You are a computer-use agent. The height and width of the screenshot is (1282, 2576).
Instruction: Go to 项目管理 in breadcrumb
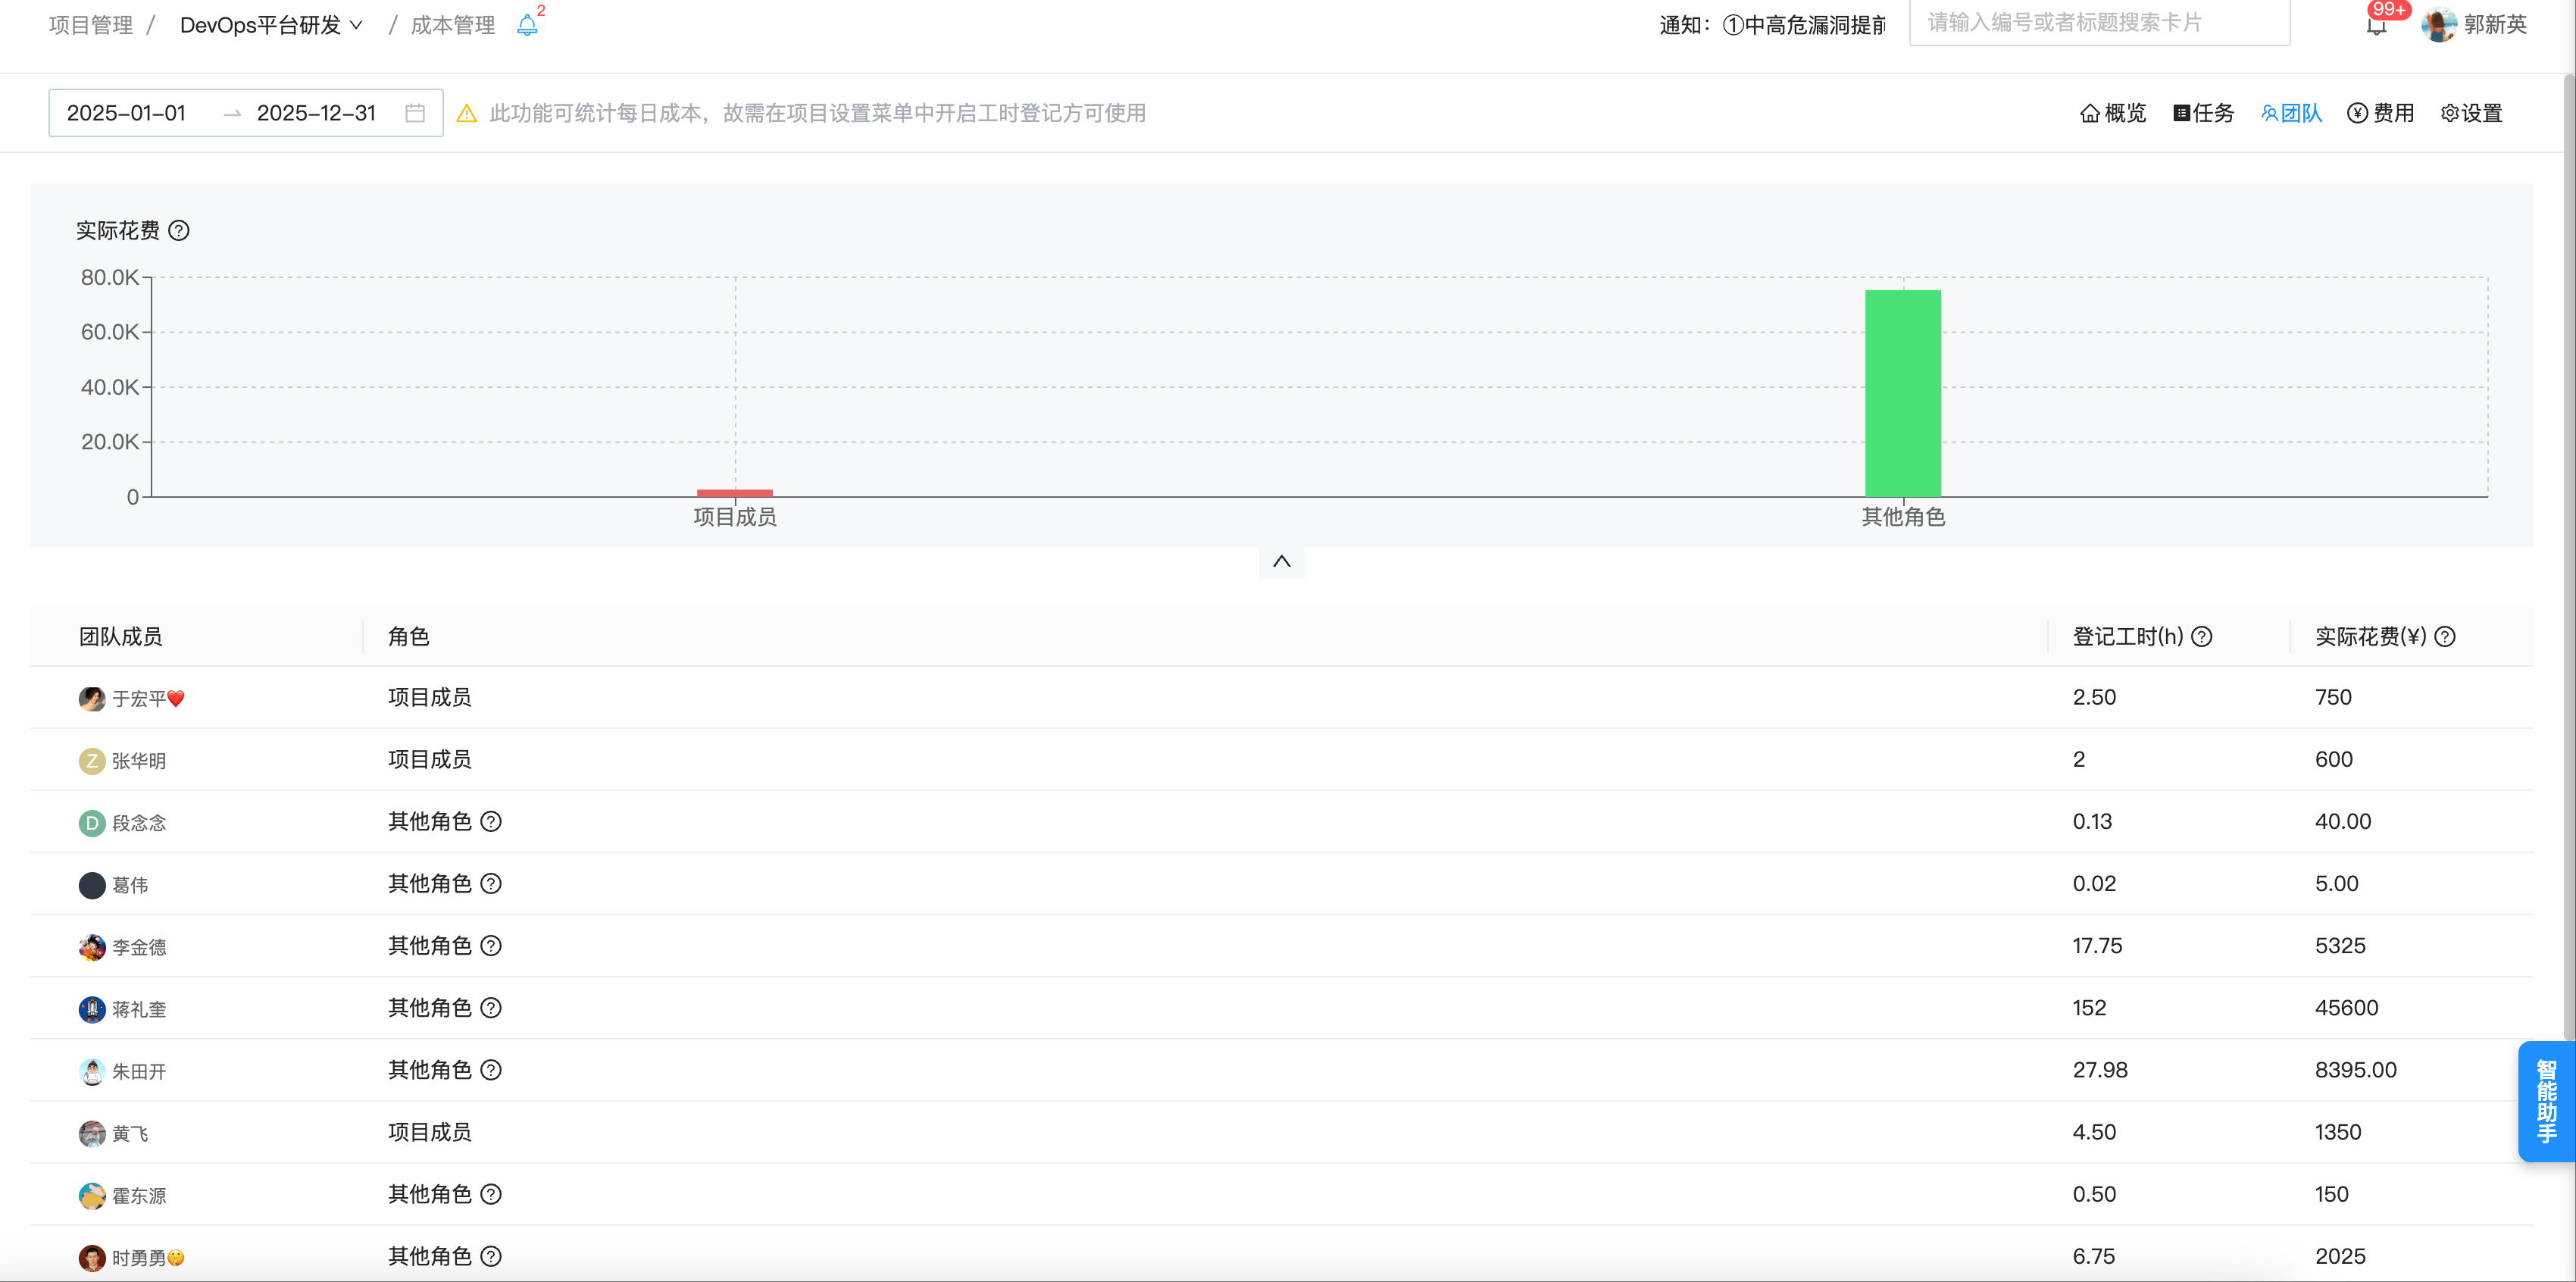click(x=90, y=24)
